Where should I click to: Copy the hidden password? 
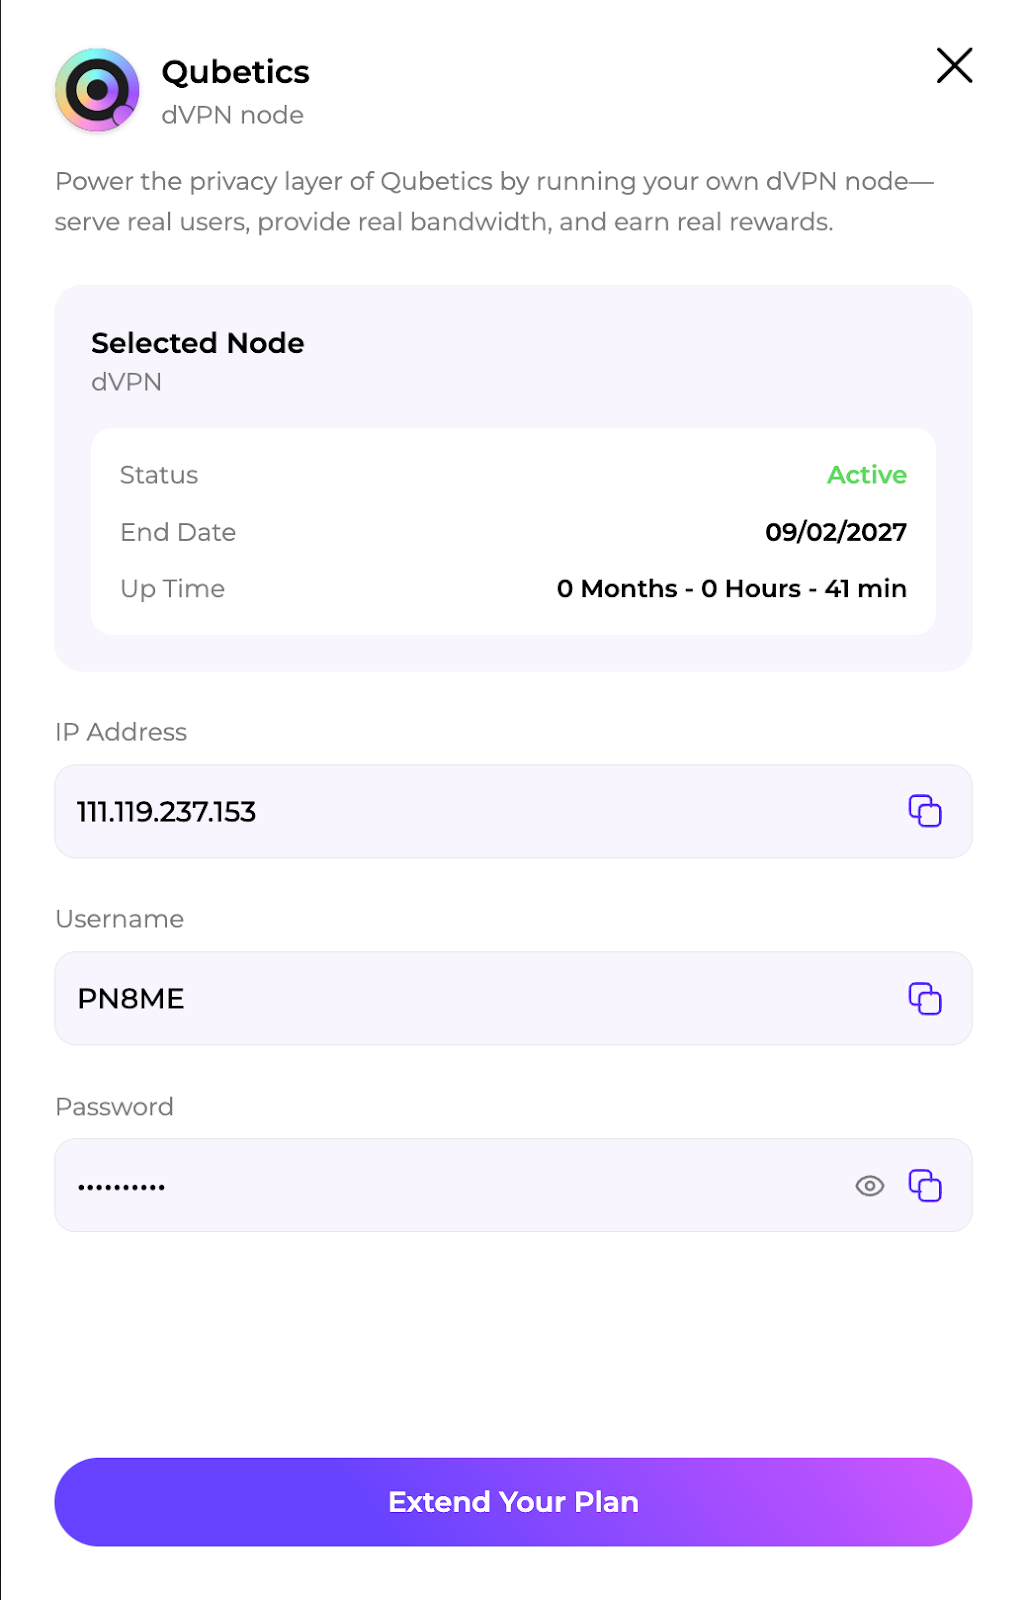click(x=924, y=1185)
